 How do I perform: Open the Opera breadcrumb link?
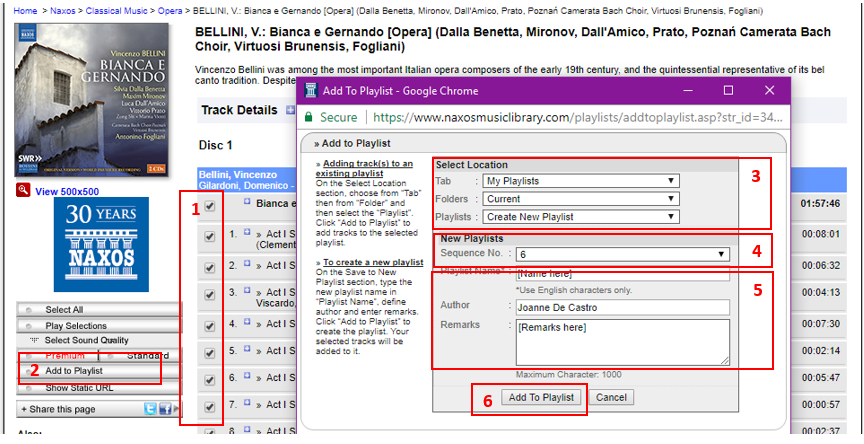[x=170, y=11]
